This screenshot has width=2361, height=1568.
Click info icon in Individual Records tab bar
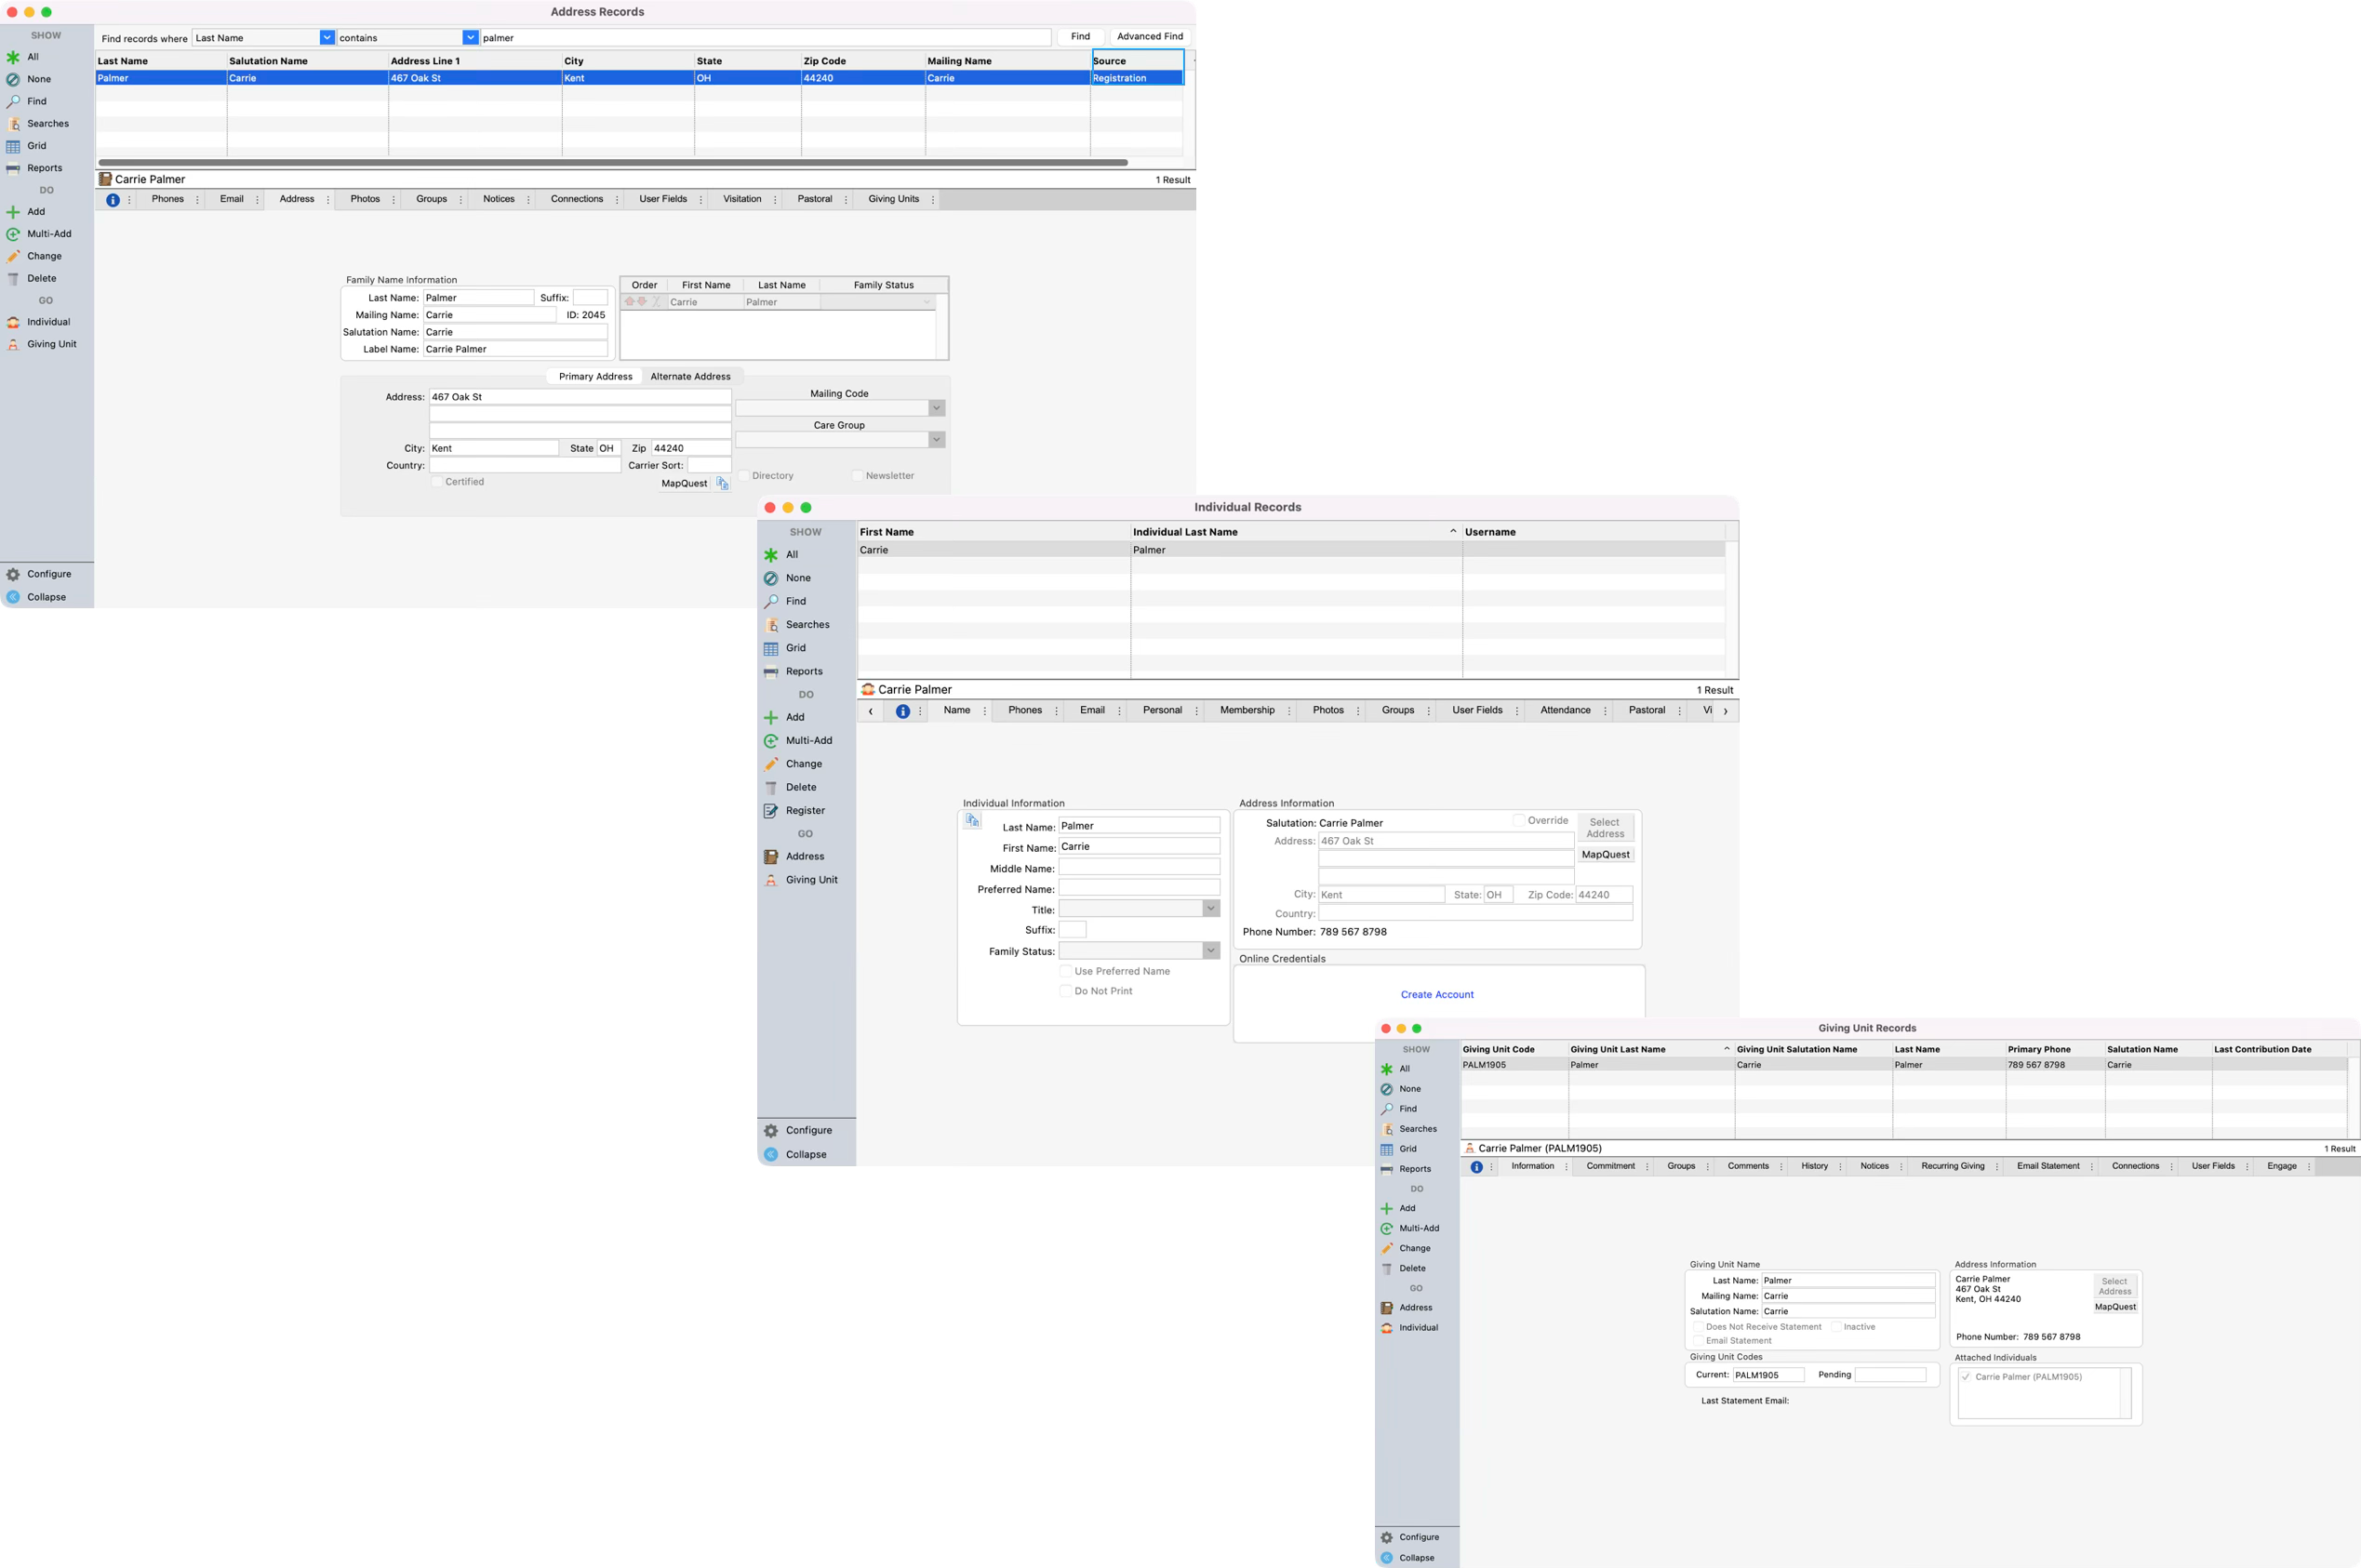[x=903, y=712]
